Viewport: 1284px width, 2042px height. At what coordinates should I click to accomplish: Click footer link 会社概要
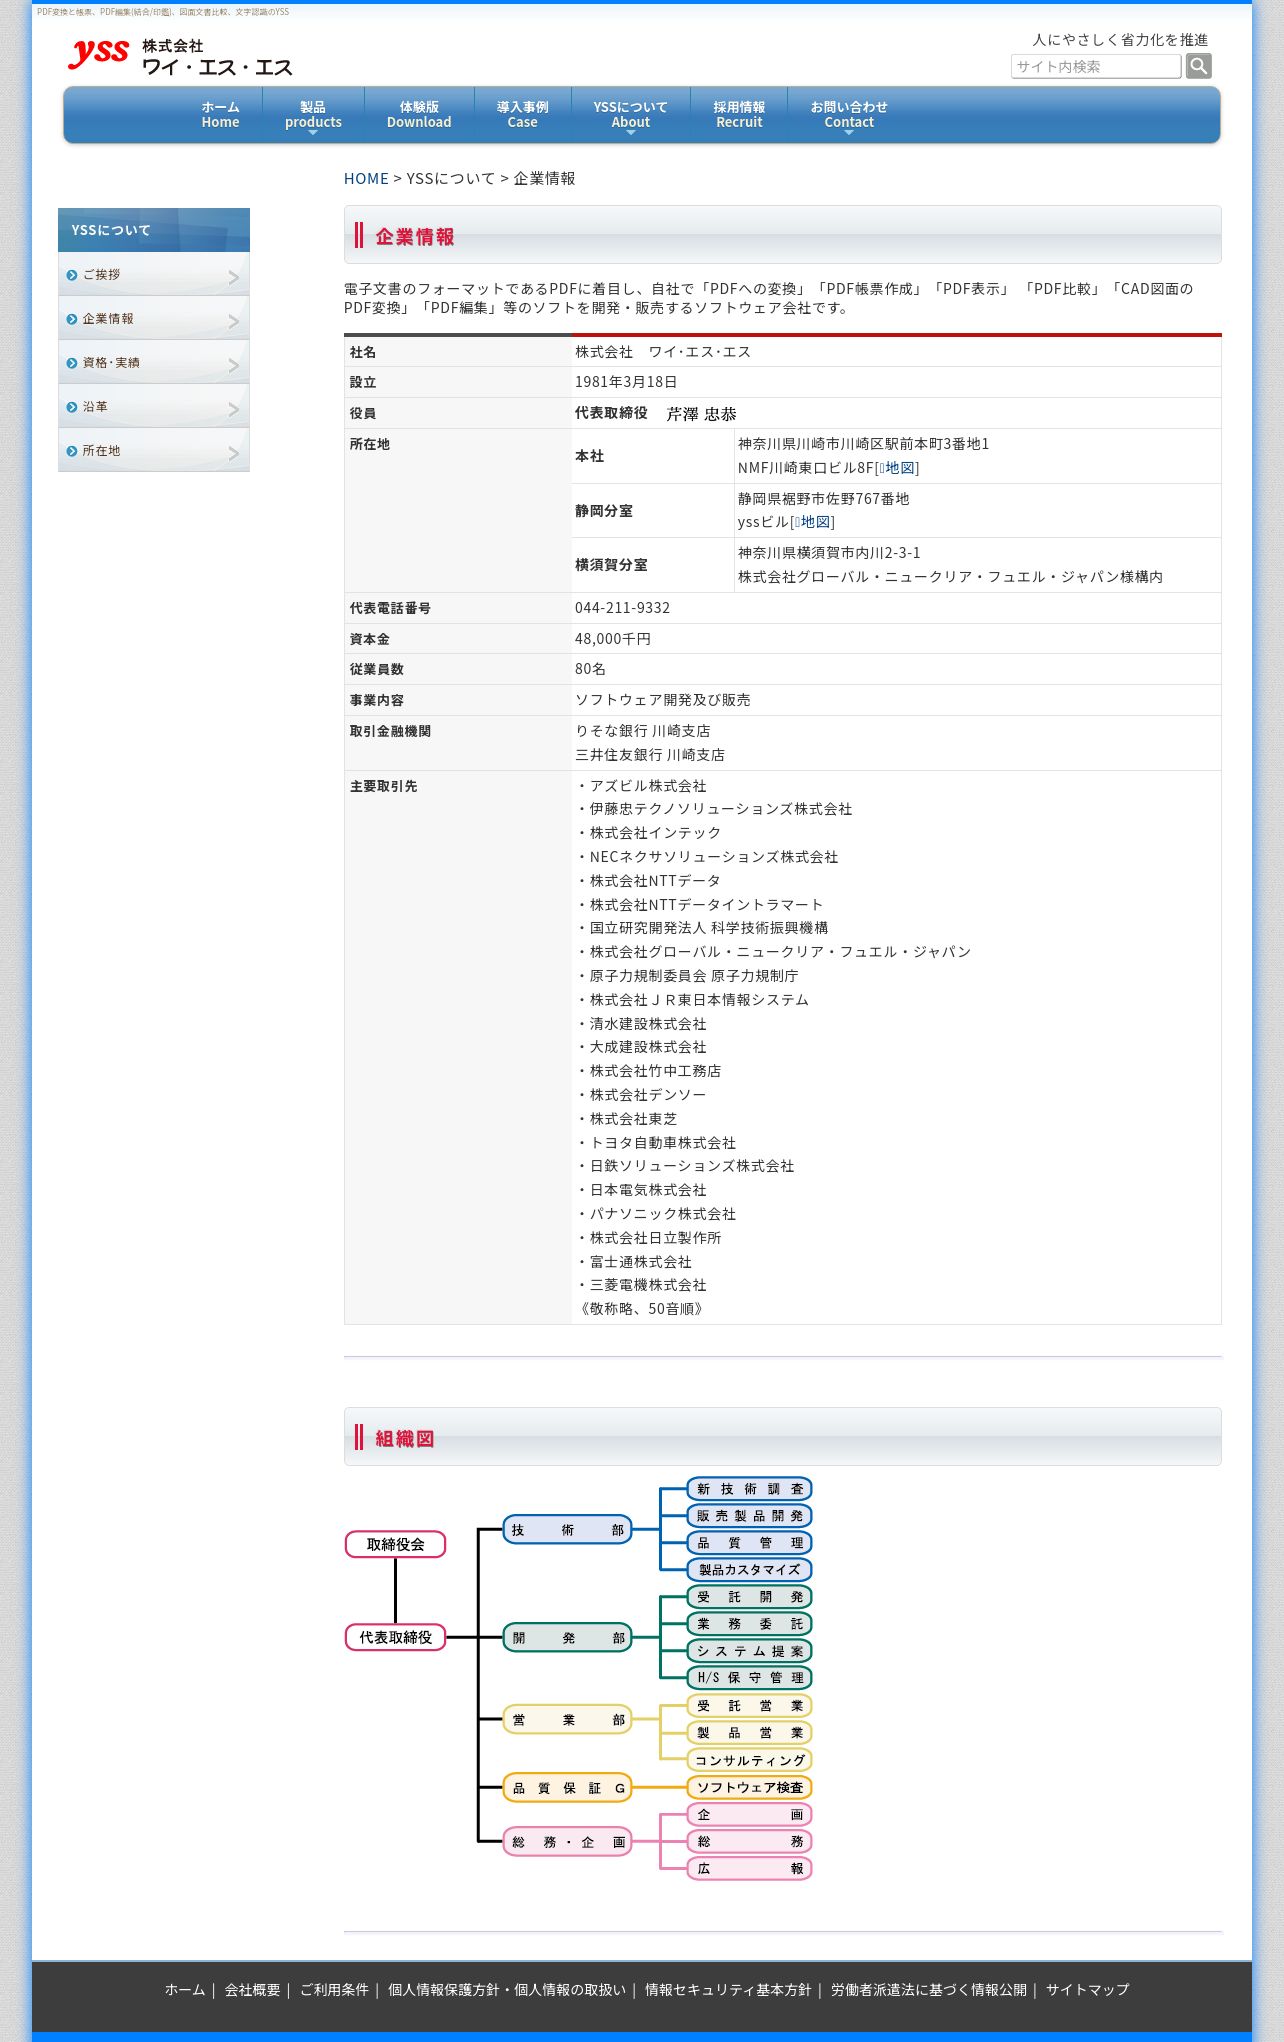click(252, 1990)
